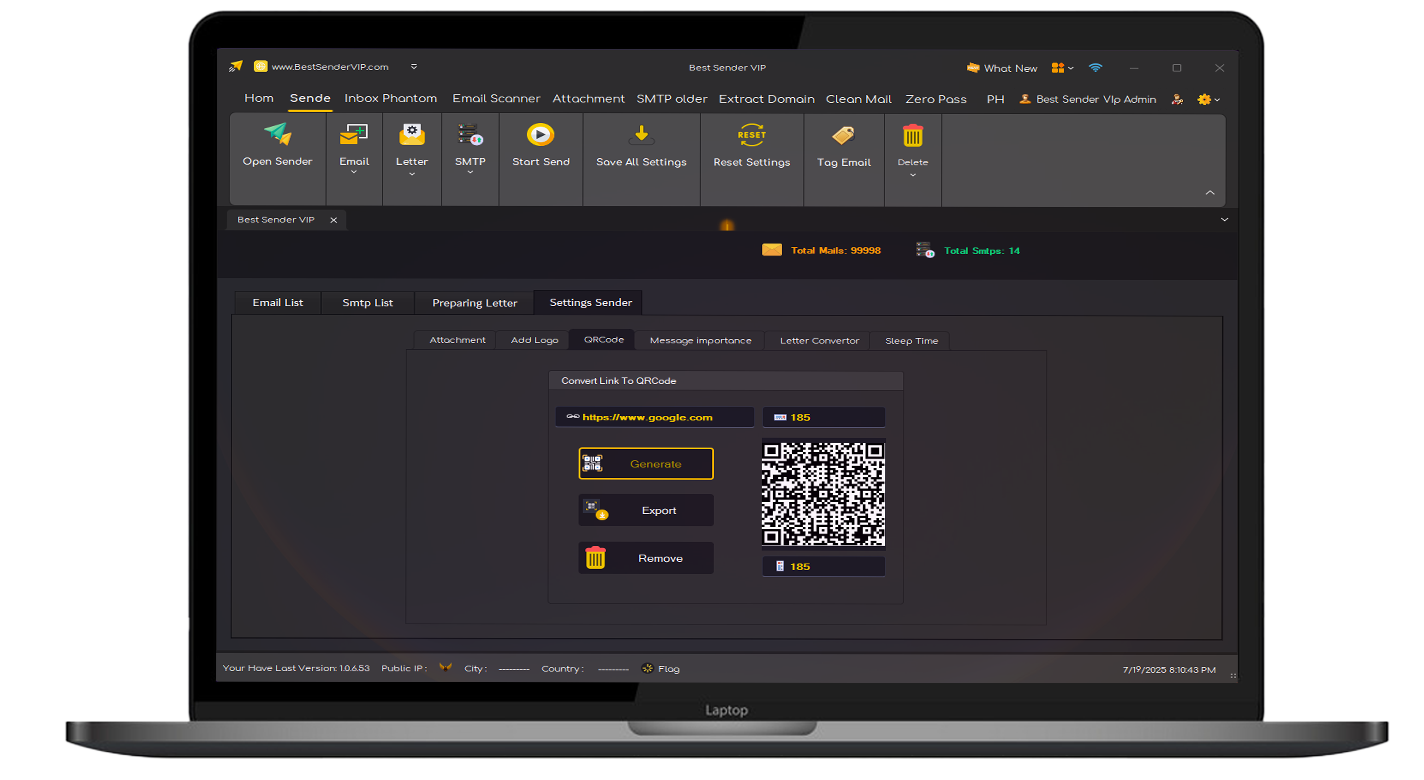Close the Best Sender VIP document tab

click(x=334, y=219)
